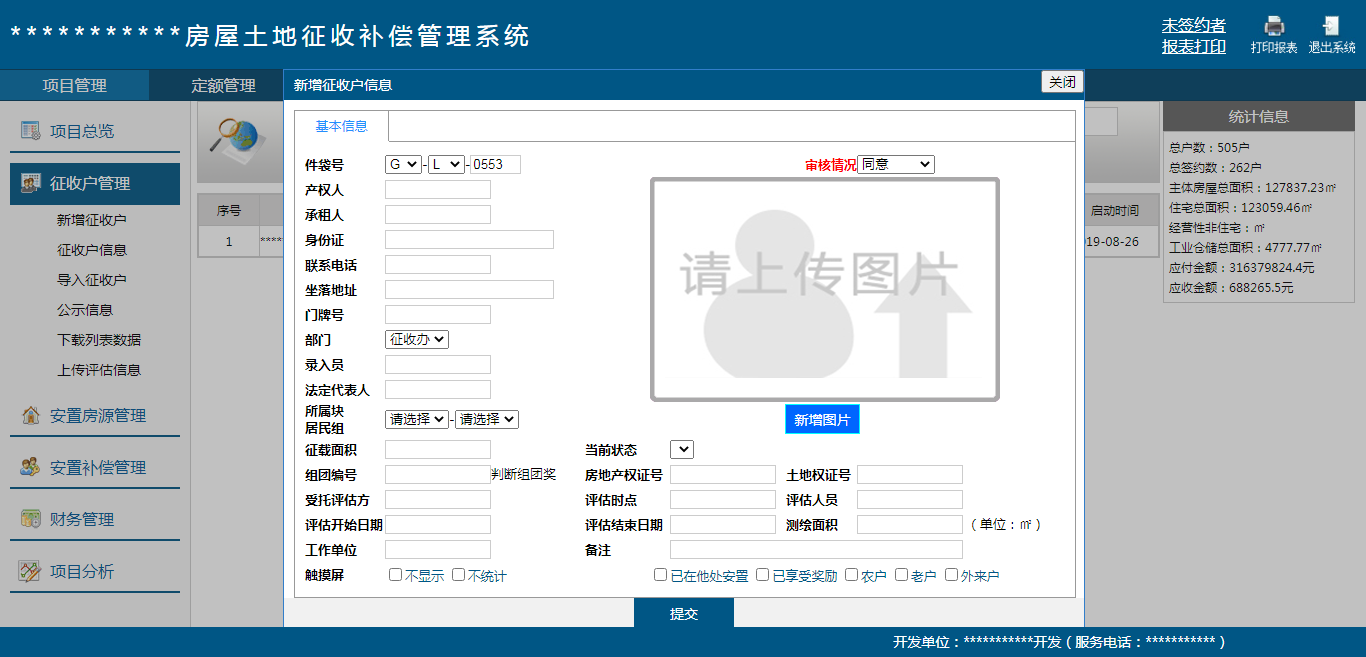Open the 审核情况 dropdown showing 同意
Screen dimensions: 1366x657
tap(896, 163)
